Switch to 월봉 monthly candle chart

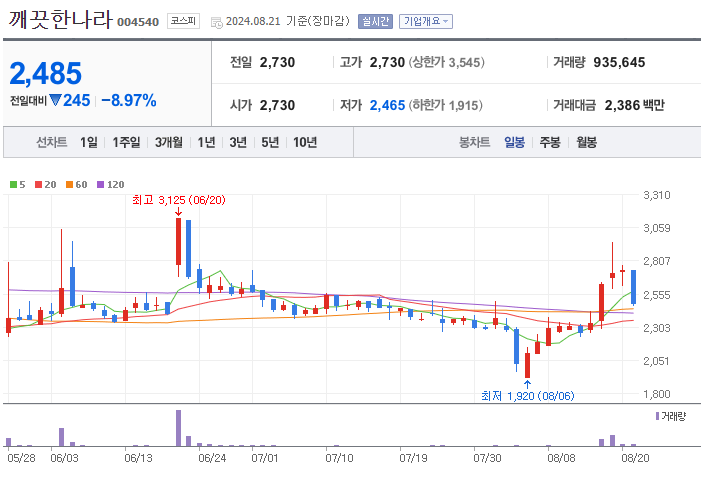(x=586, y=143)
